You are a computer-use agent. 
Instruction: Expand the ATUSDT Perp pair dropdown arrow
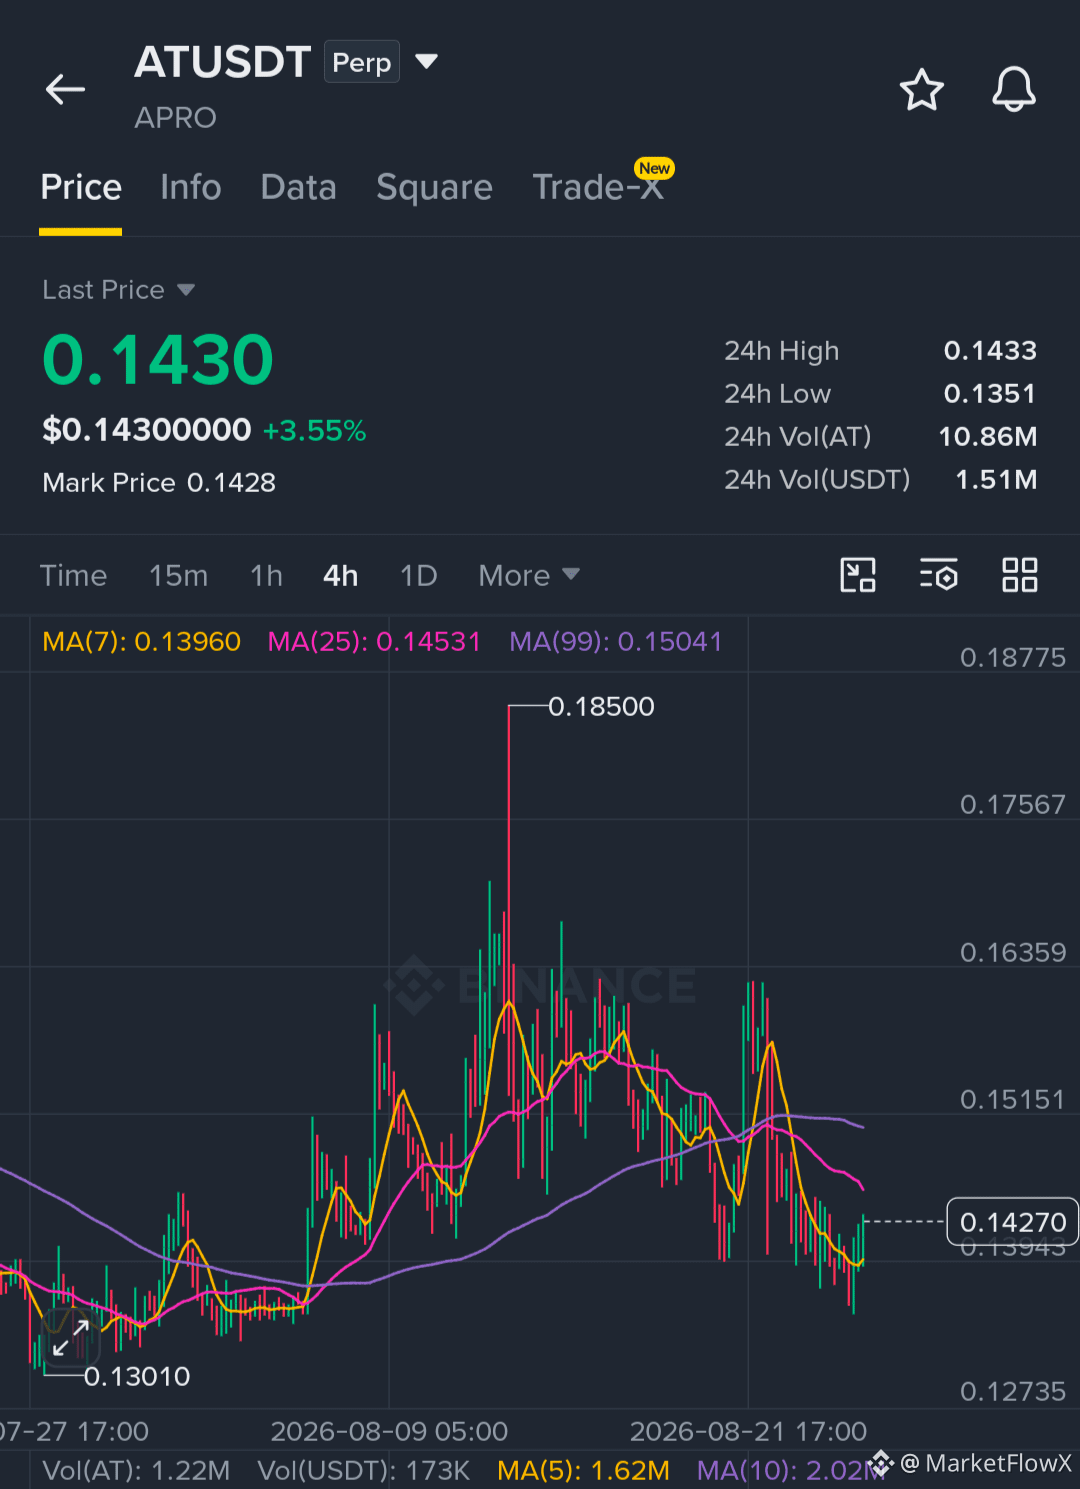pos(426,62)
